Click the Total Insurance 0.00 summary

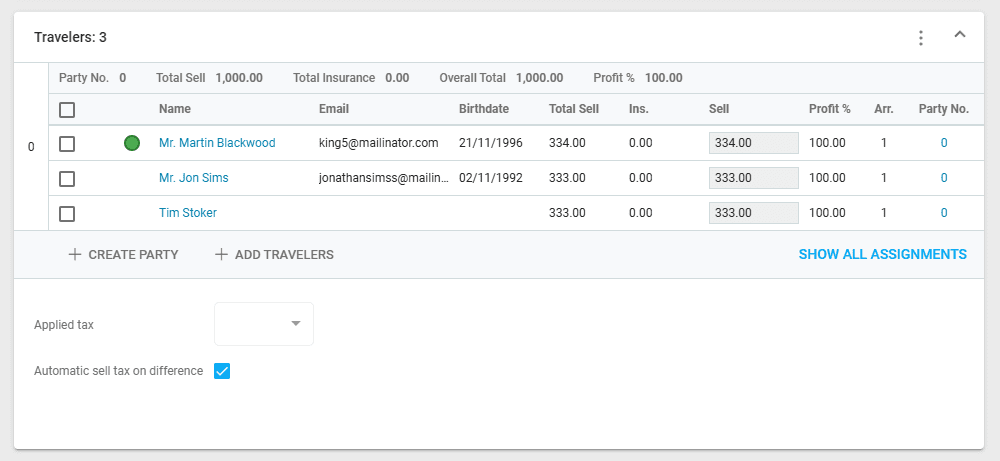click(351, 78)
